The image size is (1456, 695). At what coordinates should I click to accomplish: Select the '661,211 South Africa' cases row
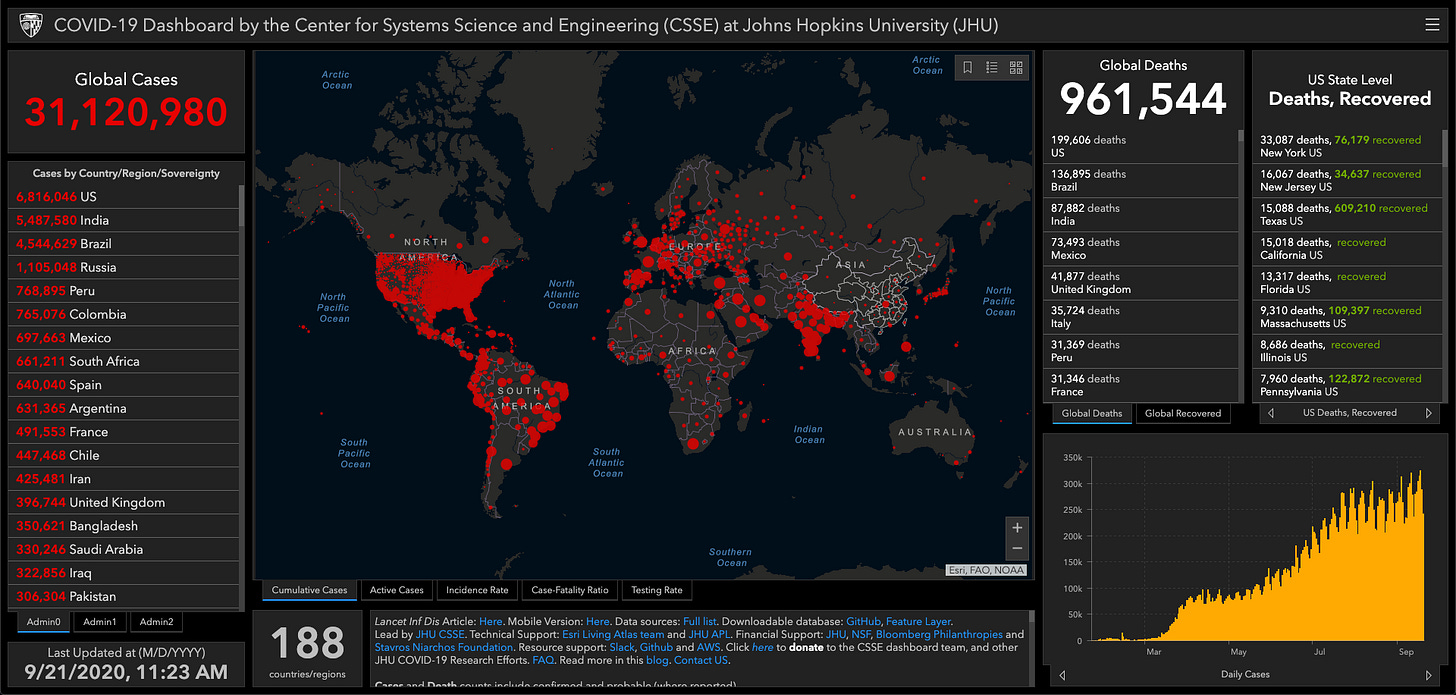[x=124, y=361]
